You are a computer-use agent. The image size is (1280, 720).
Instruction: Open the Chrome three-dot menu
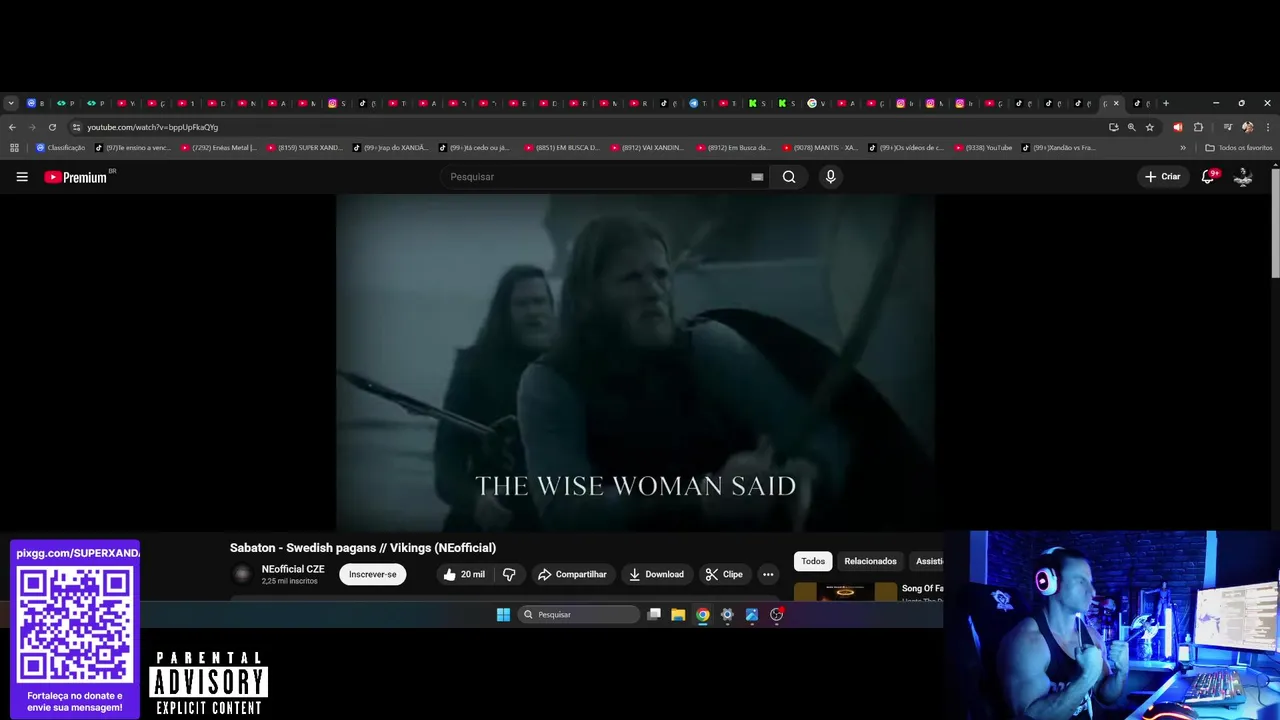1268,127
